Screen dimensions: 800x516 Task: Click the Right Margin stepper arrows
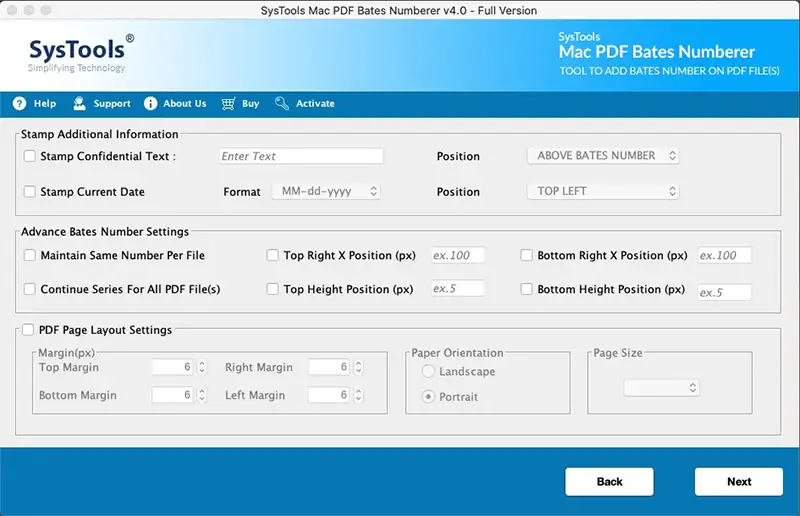359,367
